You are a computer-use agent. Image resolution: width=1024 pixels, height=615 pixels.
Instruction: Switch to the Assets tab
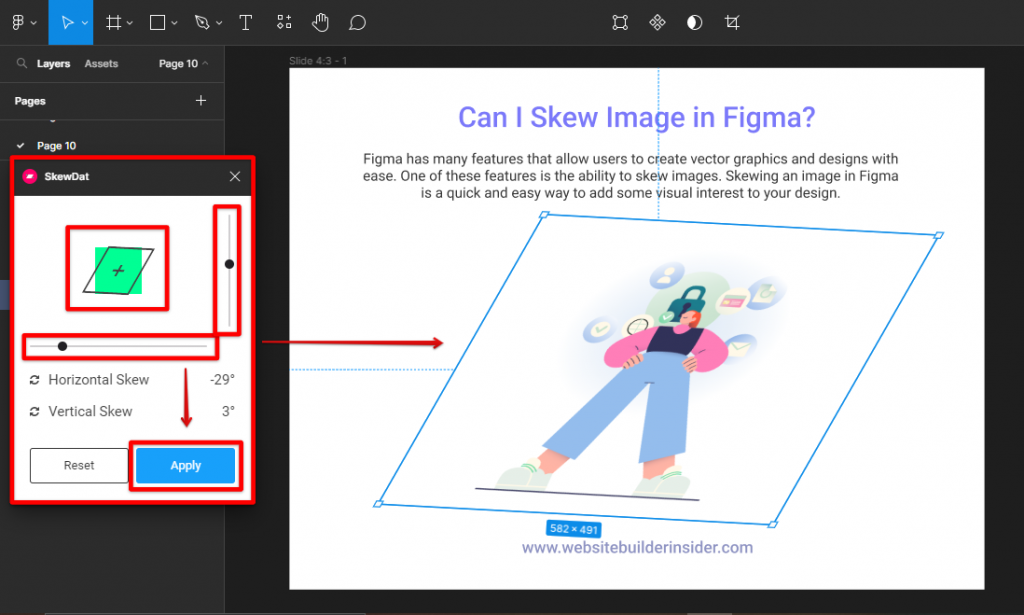[x=101, y=63]
